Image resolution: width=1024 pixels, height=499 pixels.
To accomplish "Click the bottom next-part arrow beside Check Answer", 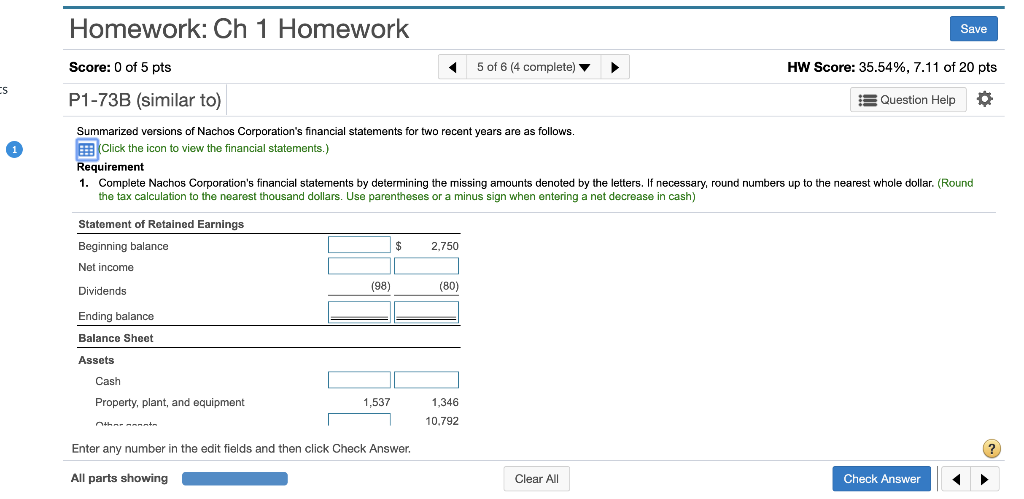I will tap(985, 479).
